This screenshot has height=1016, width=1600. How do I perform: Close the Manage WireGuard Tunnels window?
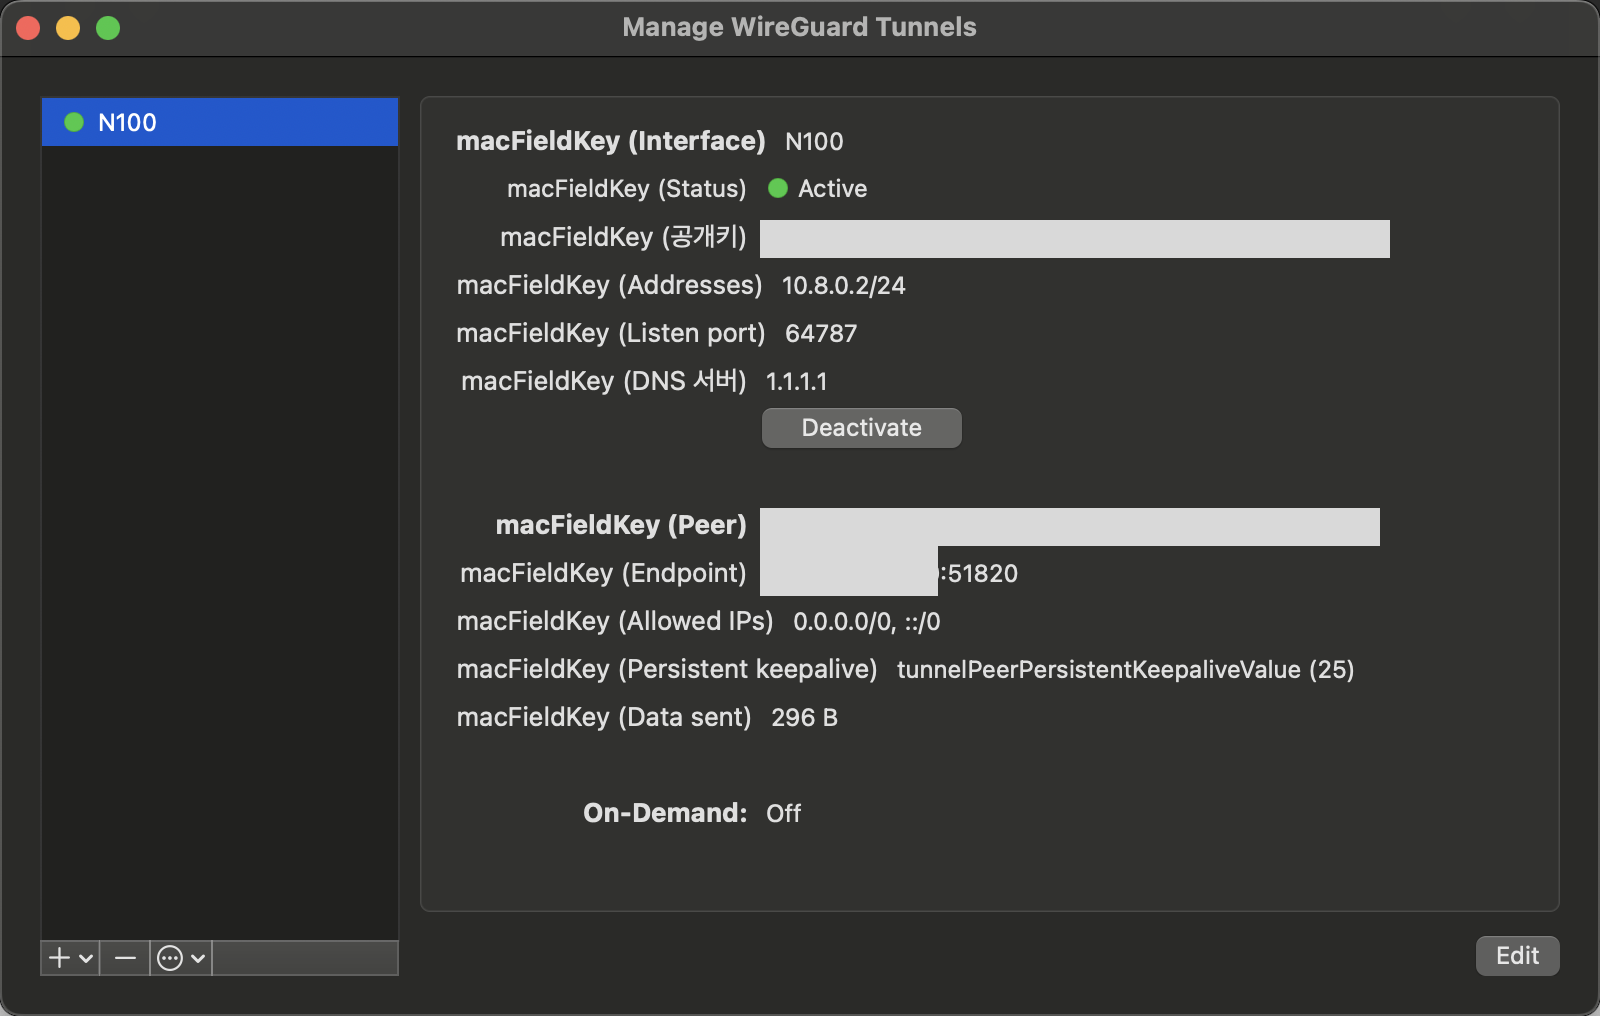click(x=28, y=28)
